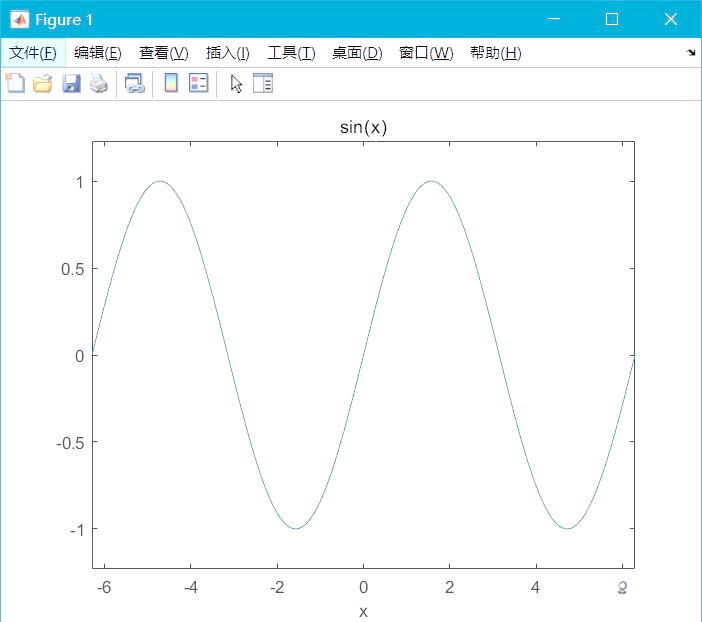Save the figure using the floppy disk icon
The height and width of the screenshot is (622, 702).
(x=71, y=84)
